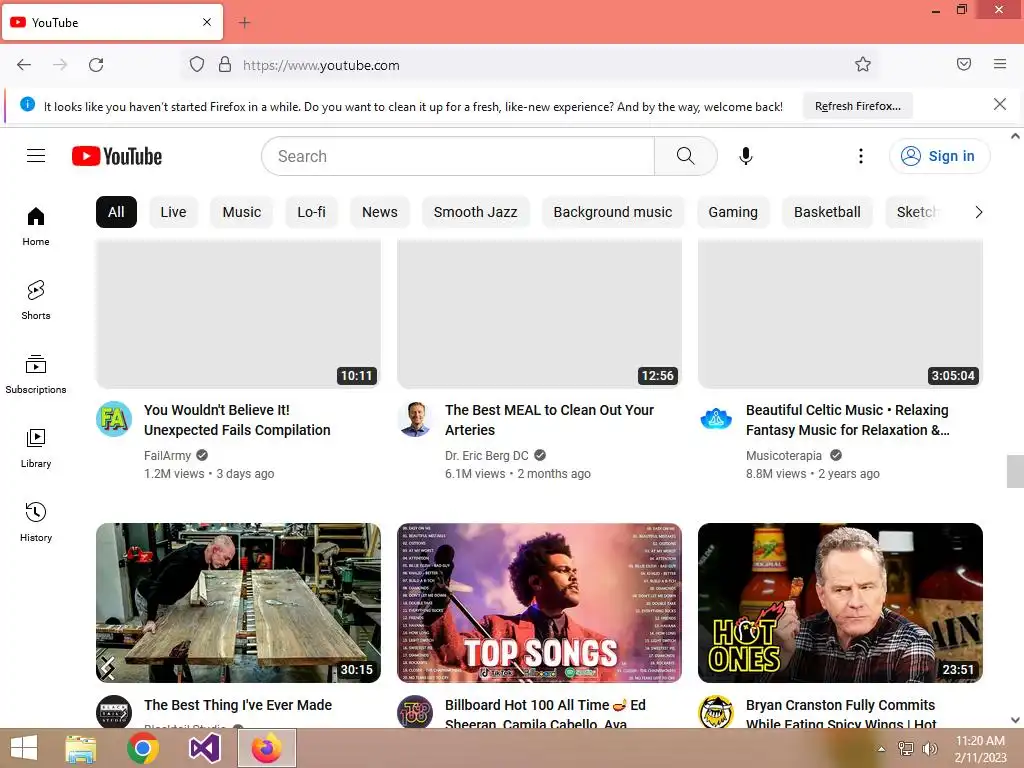The image size is (1024, 768).
Task: Click the search magnifier button
Action: pyautogui.click(x=685, y=156)
